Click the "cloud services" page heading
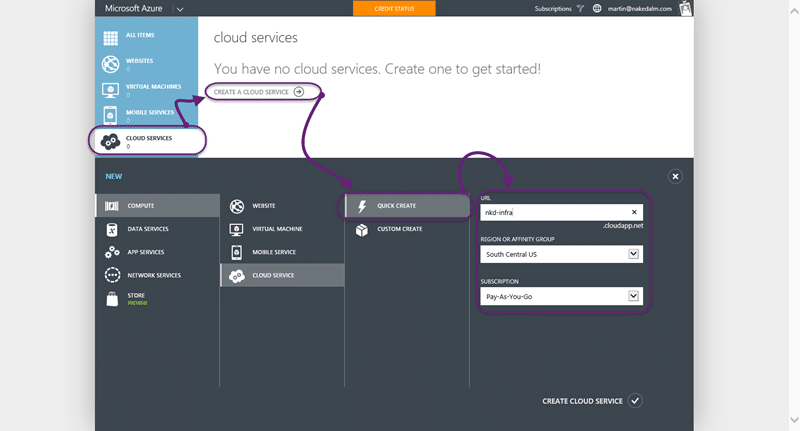 [x=256, y=38]
